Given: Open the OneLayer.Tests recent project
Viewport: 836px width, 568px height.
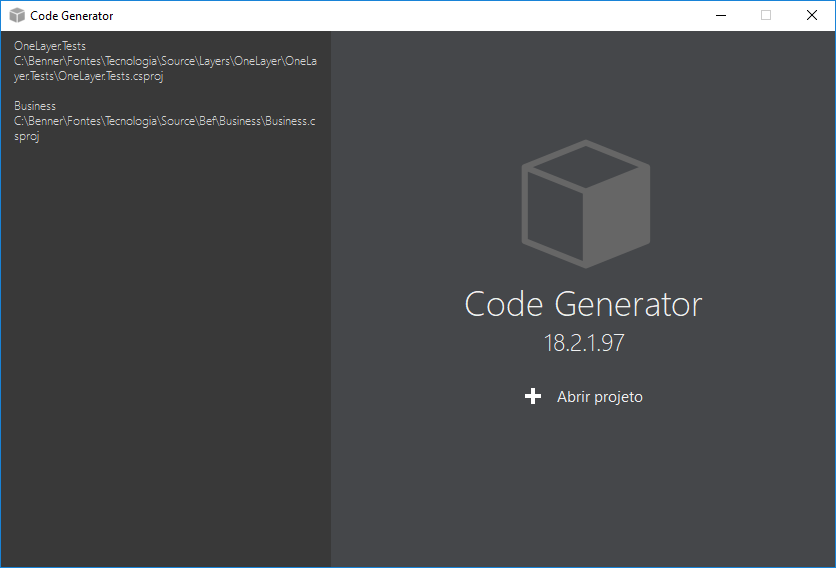Looking at the screenshot, I should pos(50,46).
